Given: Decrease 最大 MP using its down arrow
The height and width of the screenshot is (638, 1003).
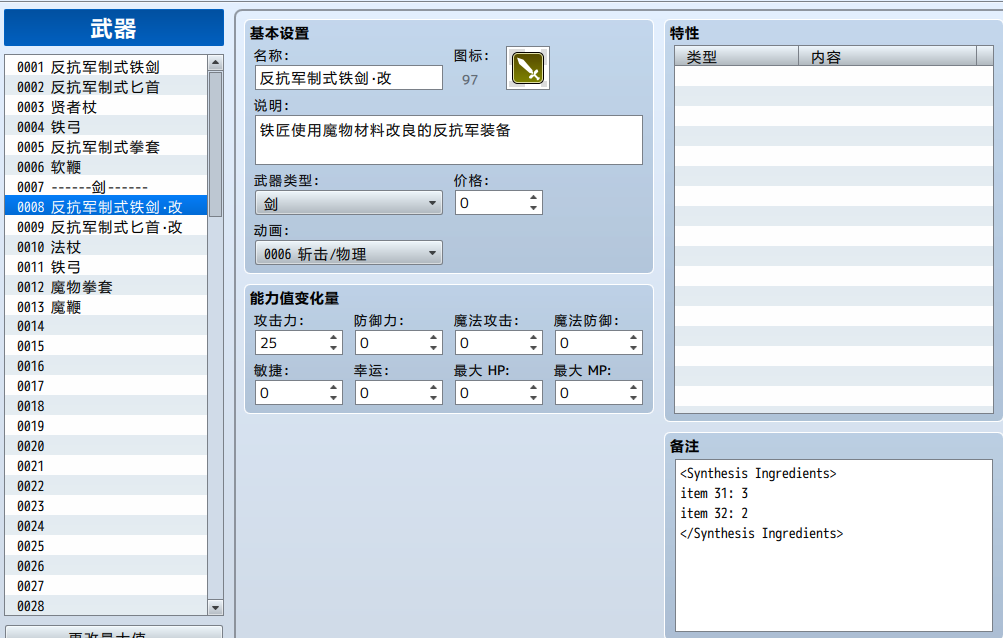Looking at the screenshot, I should 633,398.
